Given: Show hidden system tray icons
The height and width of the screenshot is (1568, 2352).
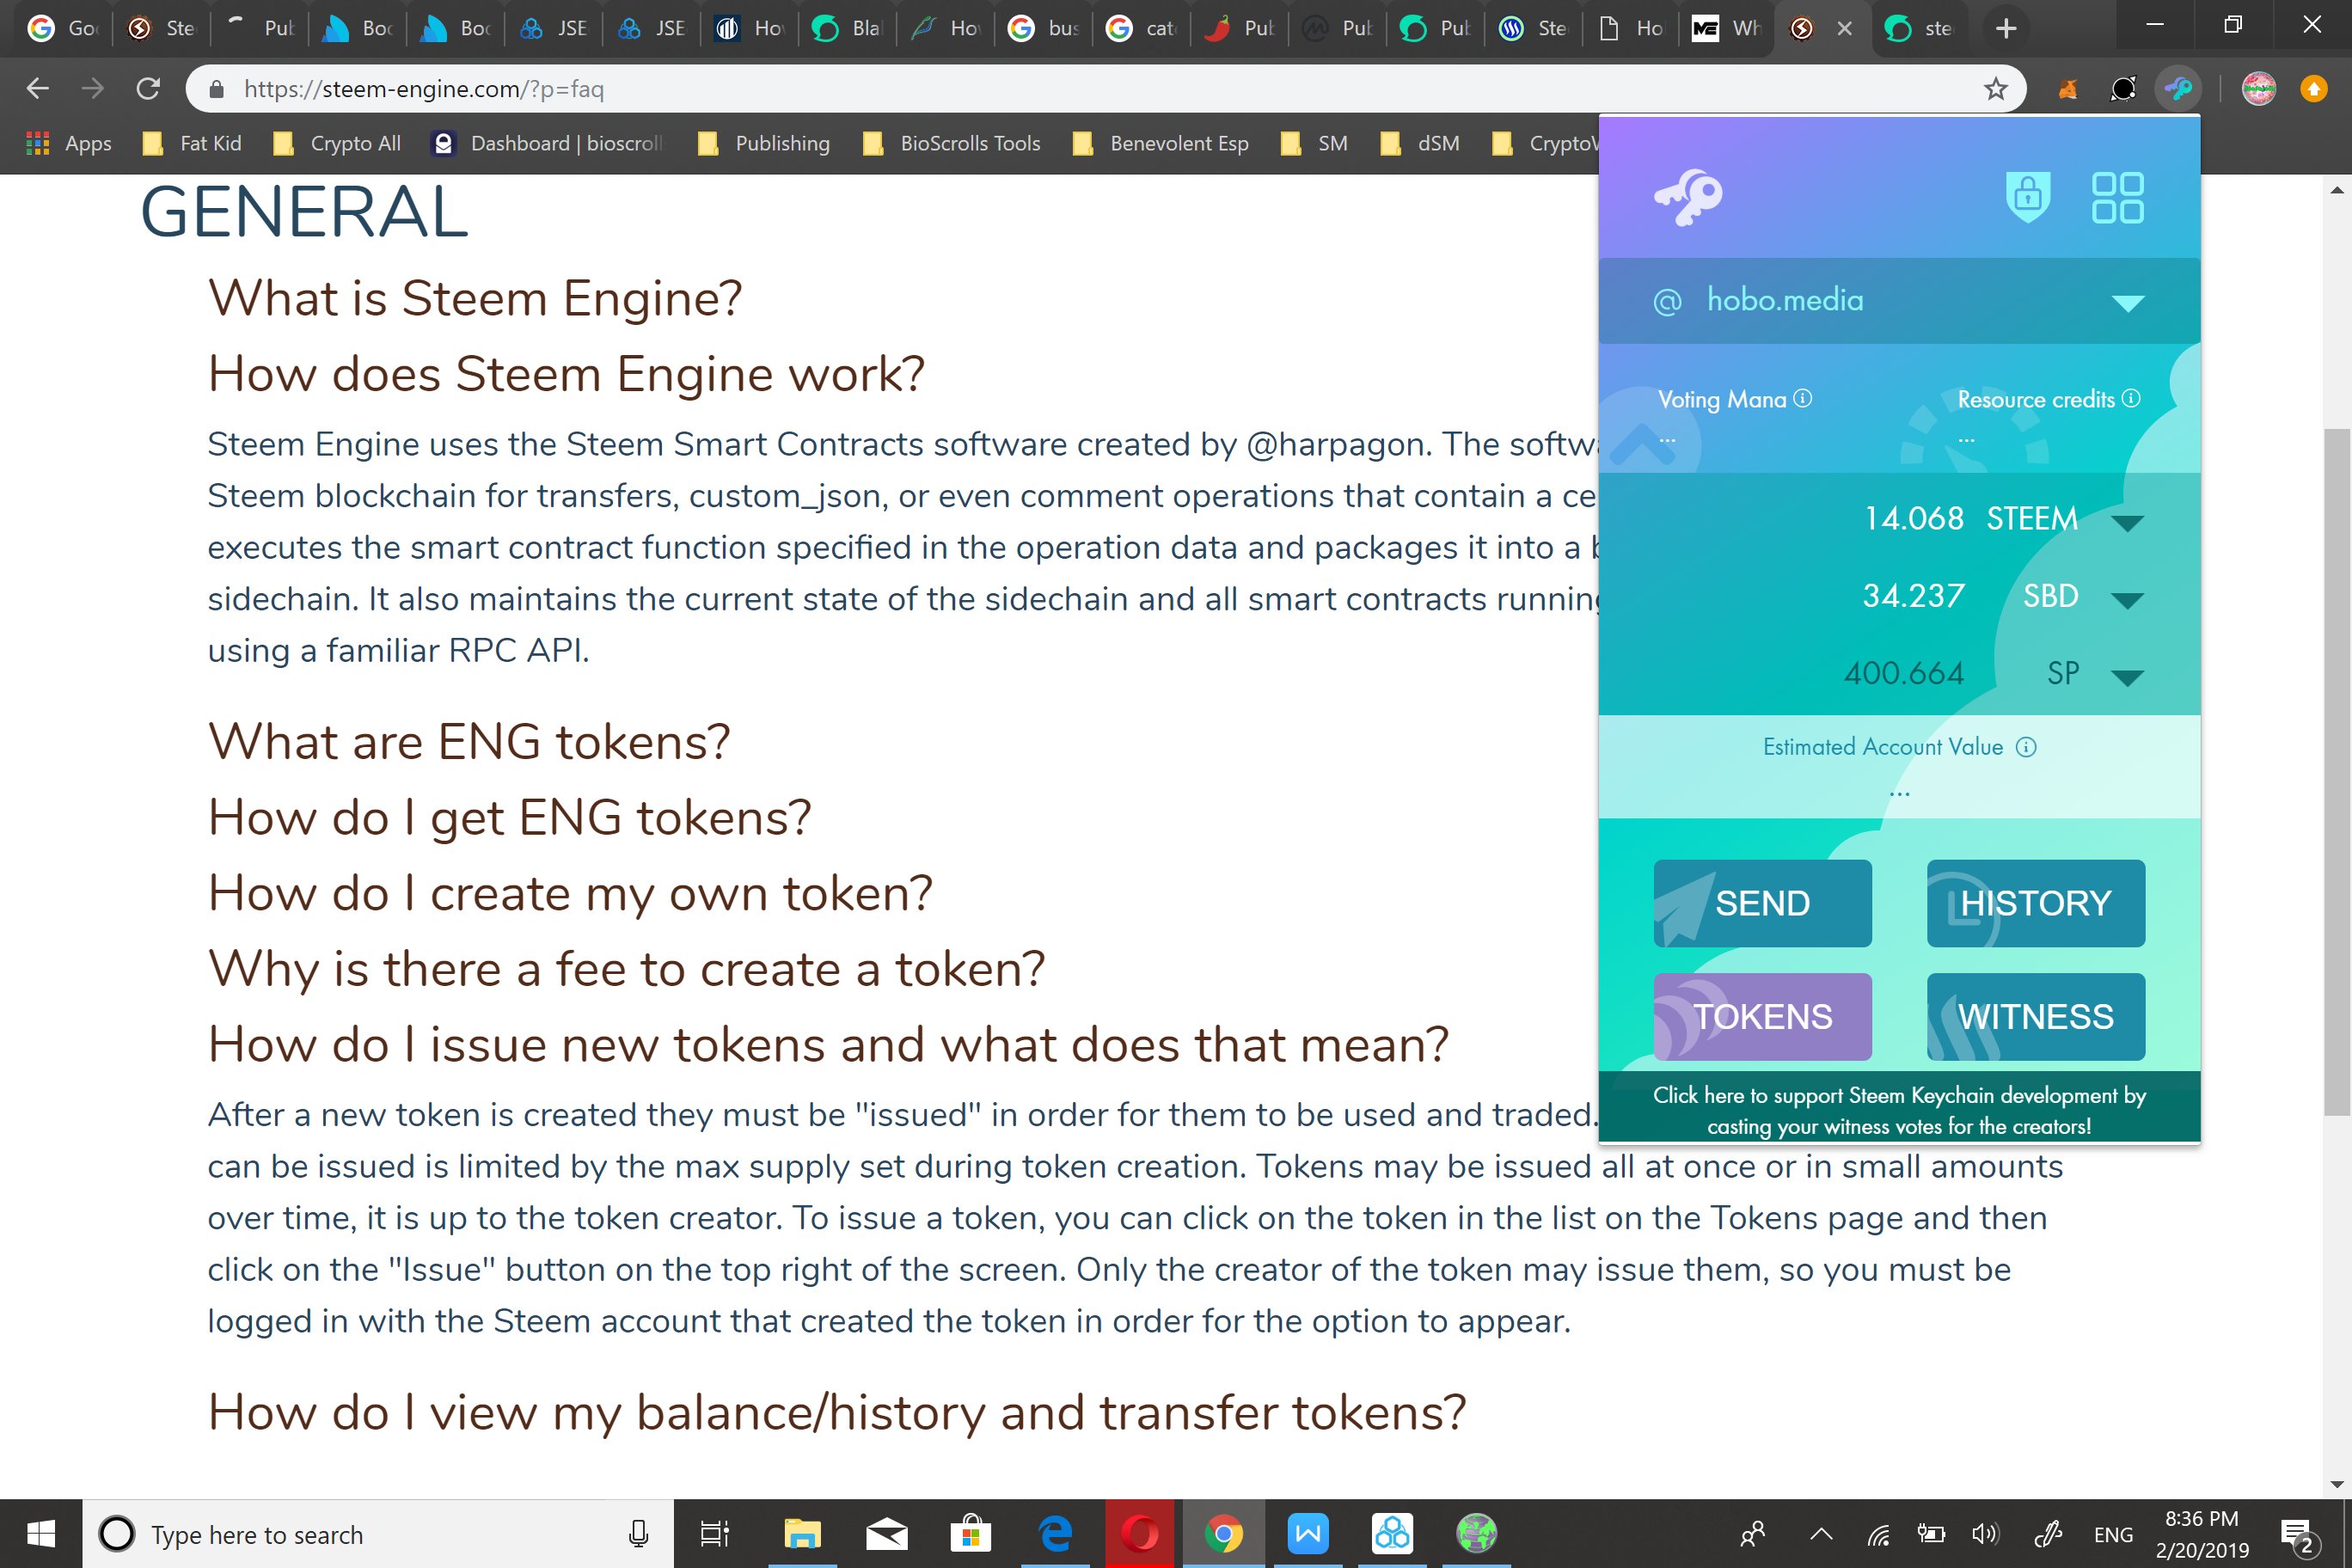Looking at the screenshot, I should [x=1821, y=1534].
